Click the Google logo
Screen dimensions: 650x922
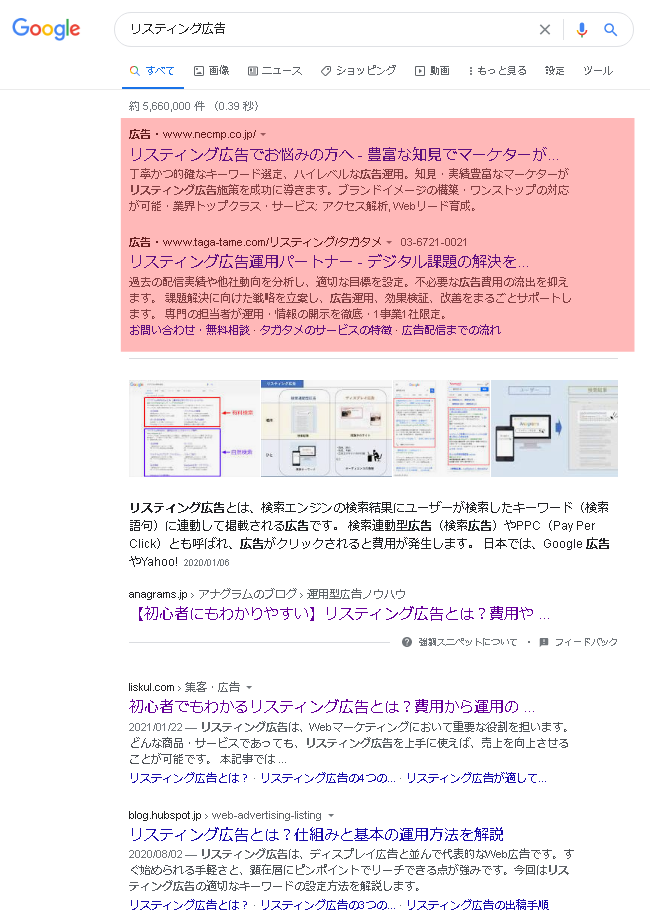tap(46, 28)
